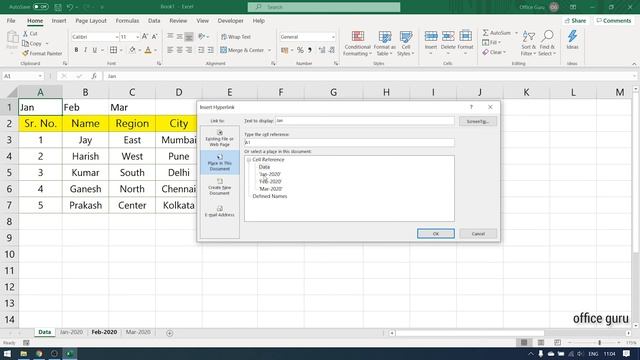Viewport: 640px width, 360px height.
Task: Open the font size dropdown
Action: coord(138,37)
